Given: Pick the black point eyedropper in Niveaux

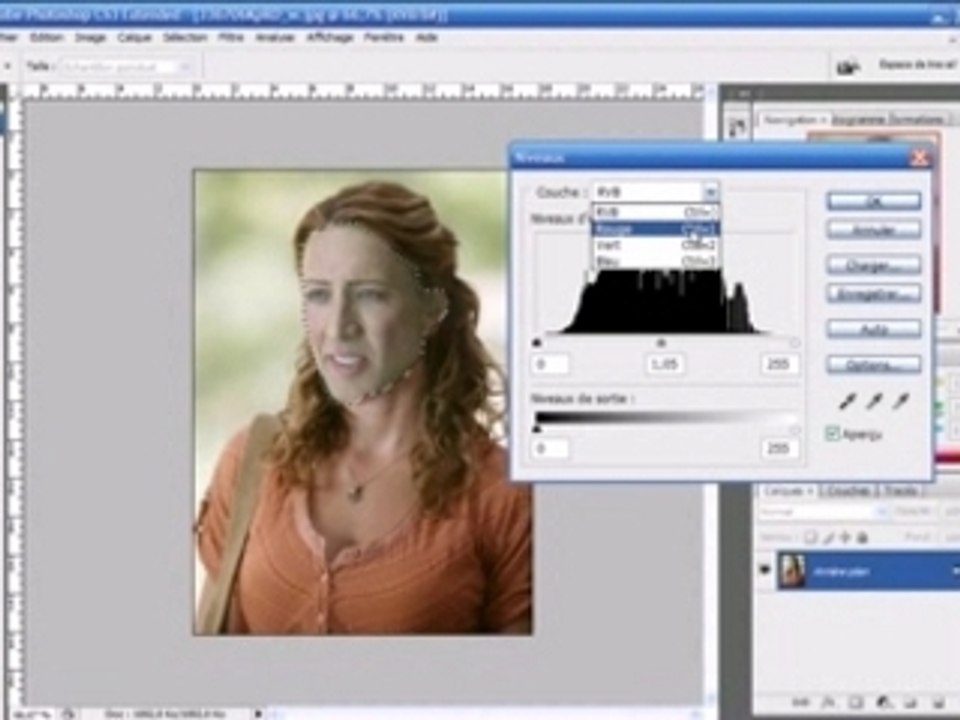Looking at the screenshot, I should pos(847,401).
